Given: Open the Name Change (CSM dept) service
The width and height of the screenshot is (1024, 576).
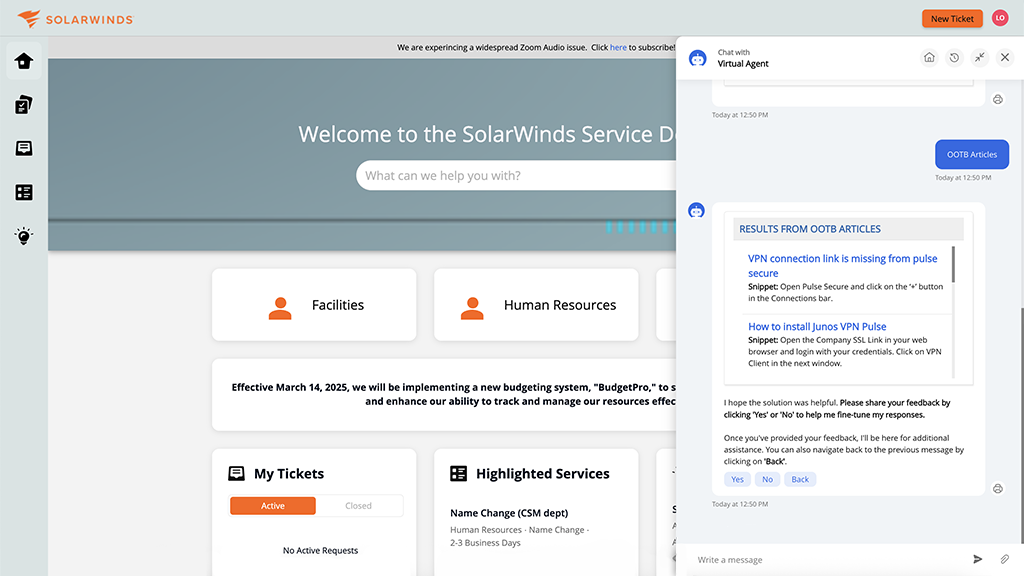Looking at the screenshot, I should 509,513.
